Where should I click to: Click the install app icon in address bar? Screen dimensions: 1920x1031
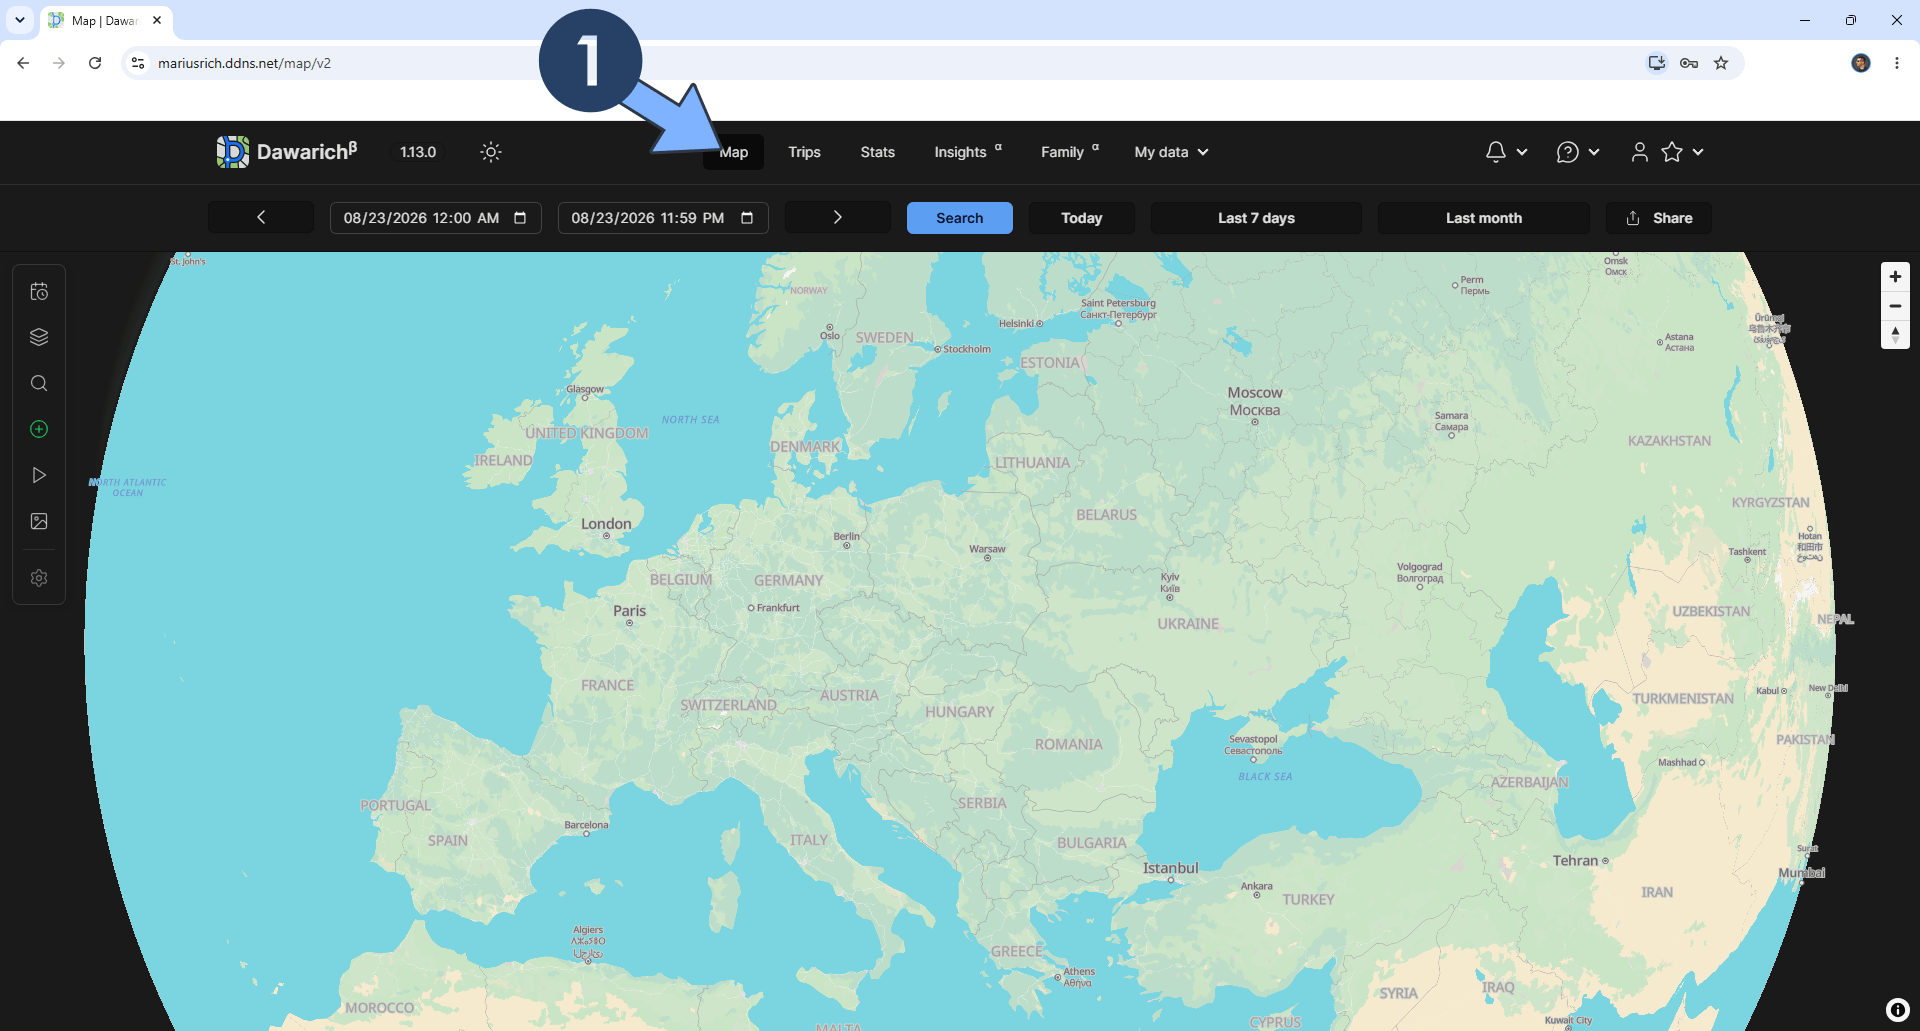tap(1657, 63)
